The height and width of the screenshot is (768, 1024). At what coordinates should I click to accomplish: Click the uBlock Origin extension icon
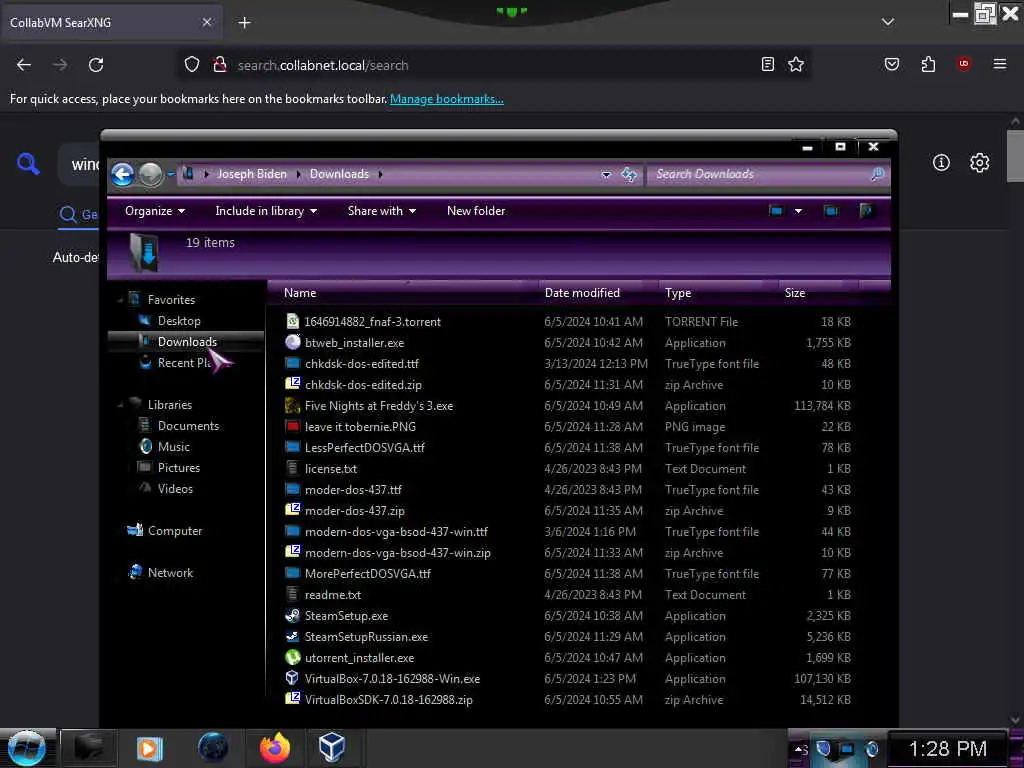pyautogui.click(x=963, y=63)
